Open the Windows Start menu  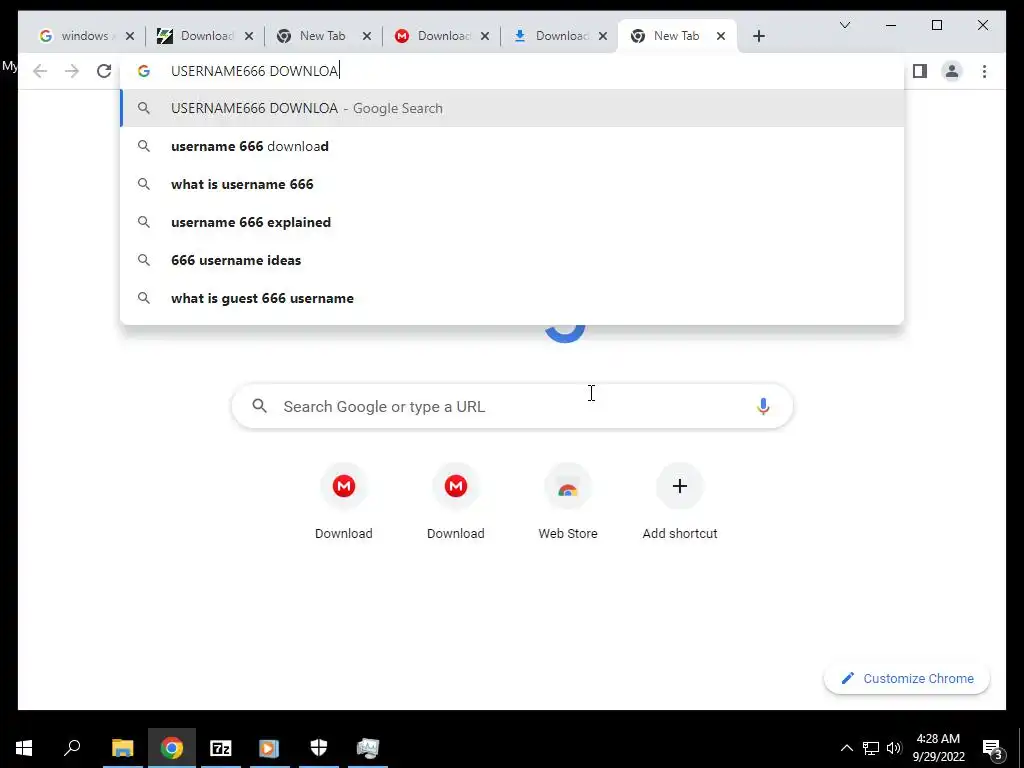coord(24,748)
